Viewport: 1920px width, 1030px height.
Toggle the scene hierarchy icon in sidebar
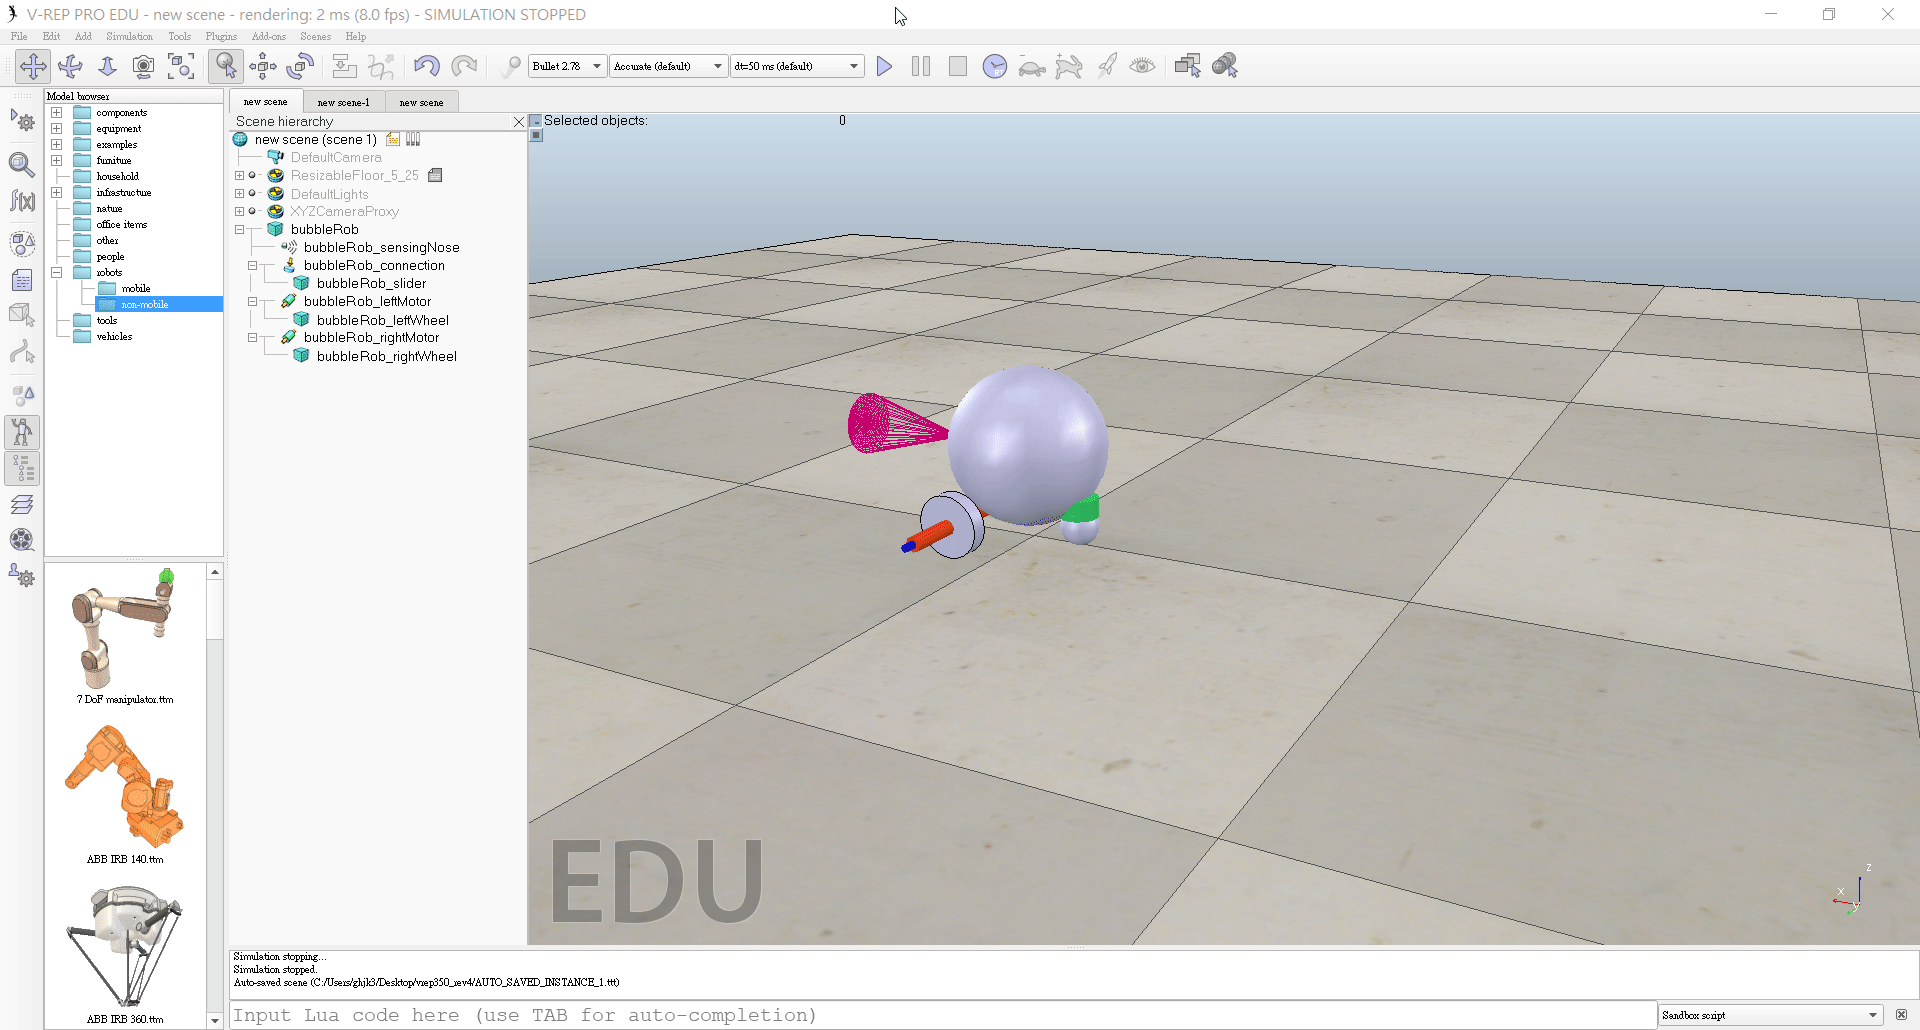[x=22, y=468]
